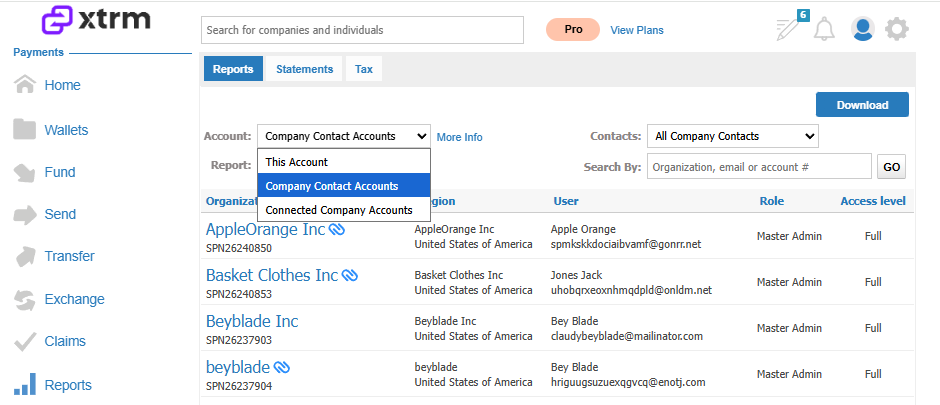Click the notifications bell icon
Viewport: 940px width, 405px height.
click(824, 29)
